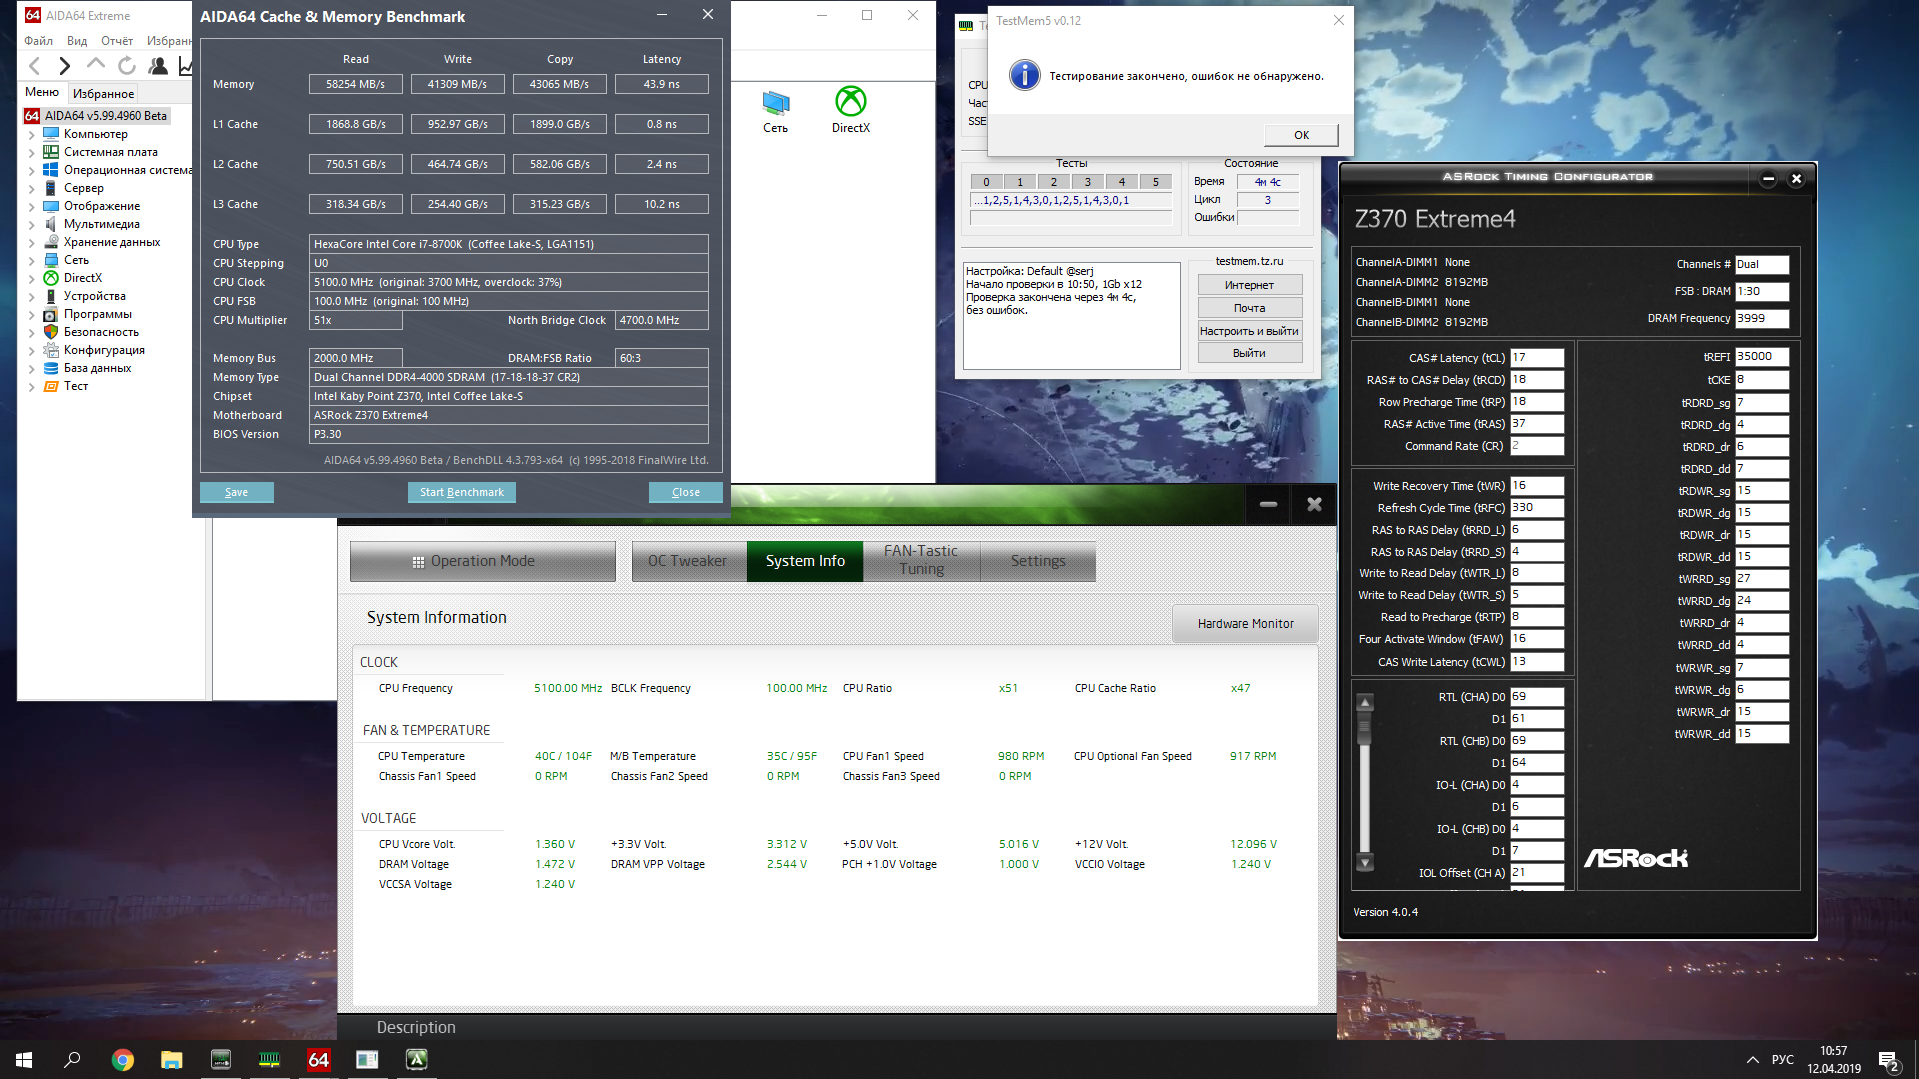Click the scrollbar down arrow in Timing Configurator
Viewport: 1919px width, 1079px height.
[x=1365, y=862]
